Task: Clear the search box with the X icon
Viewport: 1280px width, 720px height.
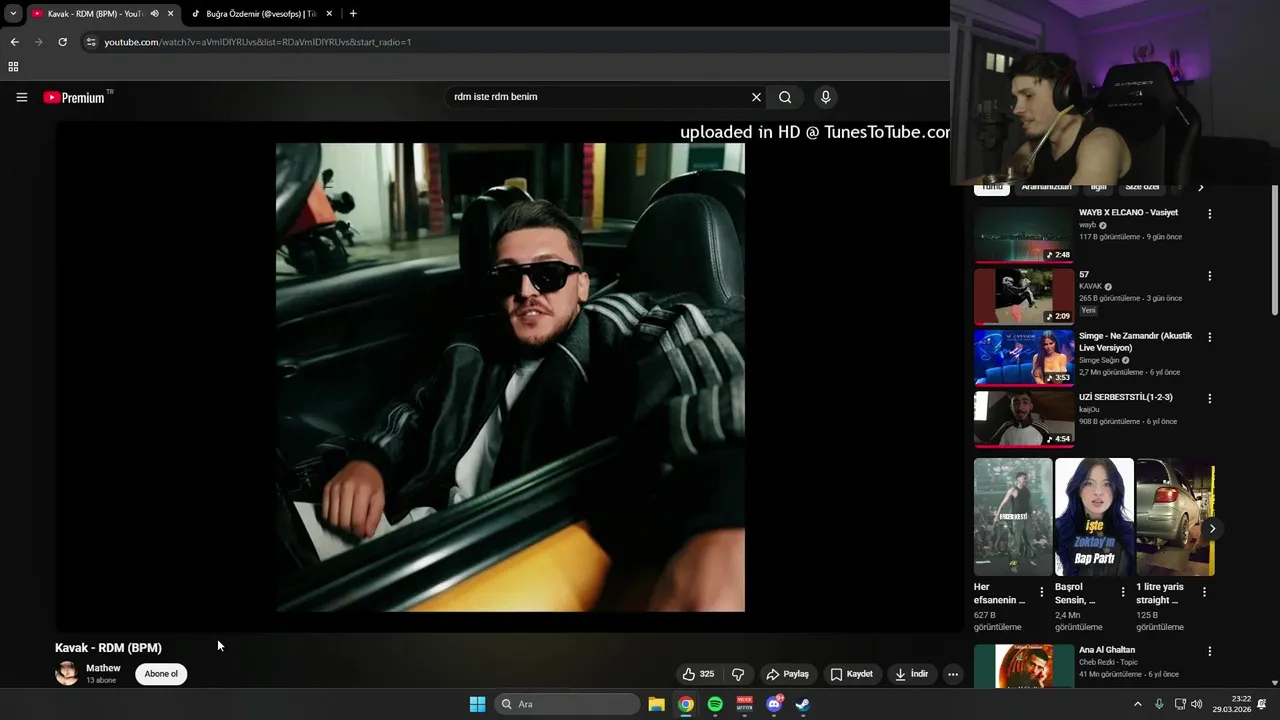Action: point(756,97)
